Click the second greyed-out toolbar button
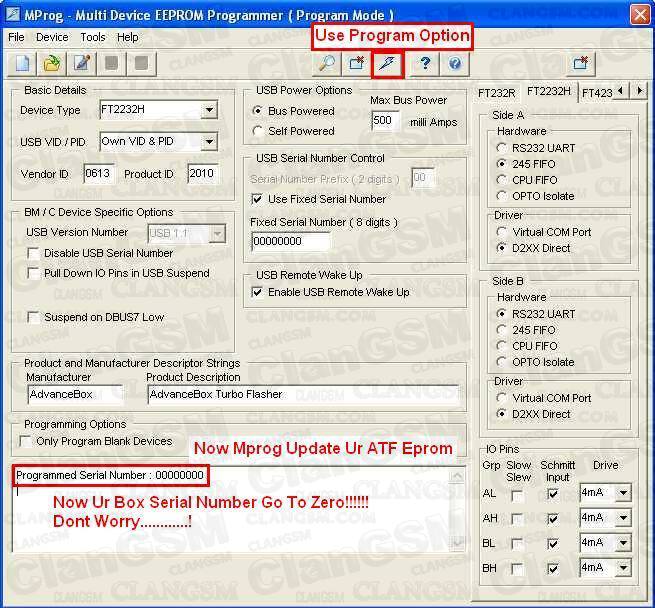Image resolution: width=655 pixels, height=608 pixels. (x=141, y=64)
